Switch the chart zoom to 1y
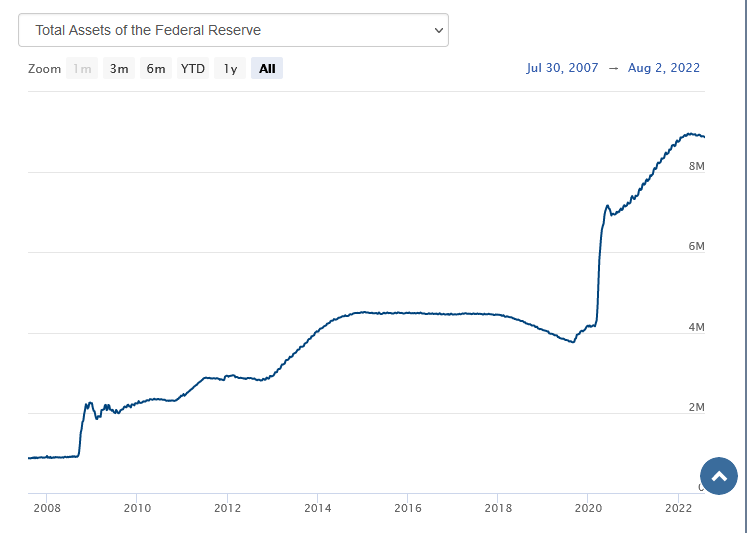The image size is (747, 533). click(230, 69)
